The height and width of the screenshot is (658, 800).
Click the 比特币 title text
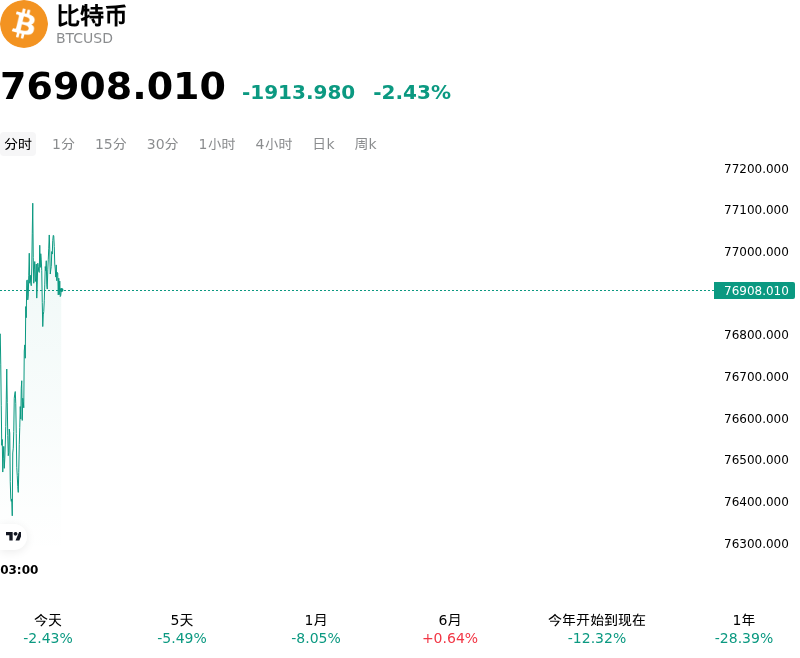91,16
